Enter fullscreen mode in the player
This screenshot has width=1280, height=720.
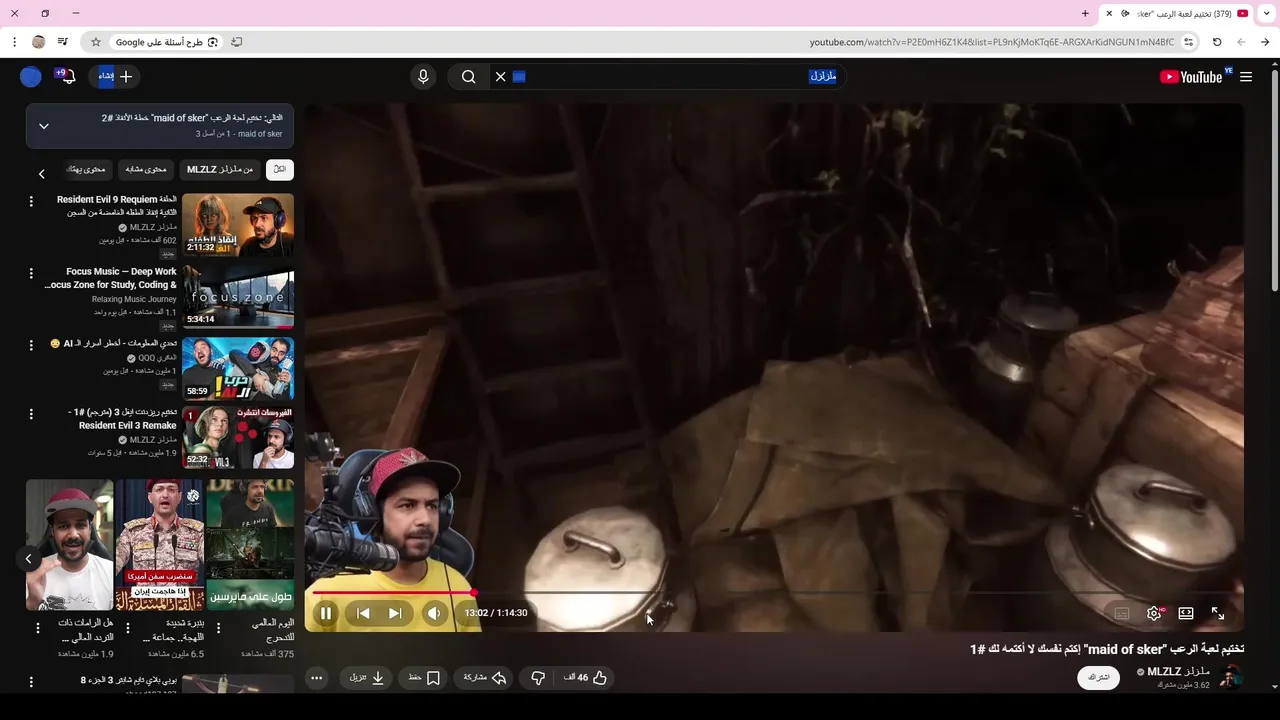pyautogui.click(x=1218, y=613)
